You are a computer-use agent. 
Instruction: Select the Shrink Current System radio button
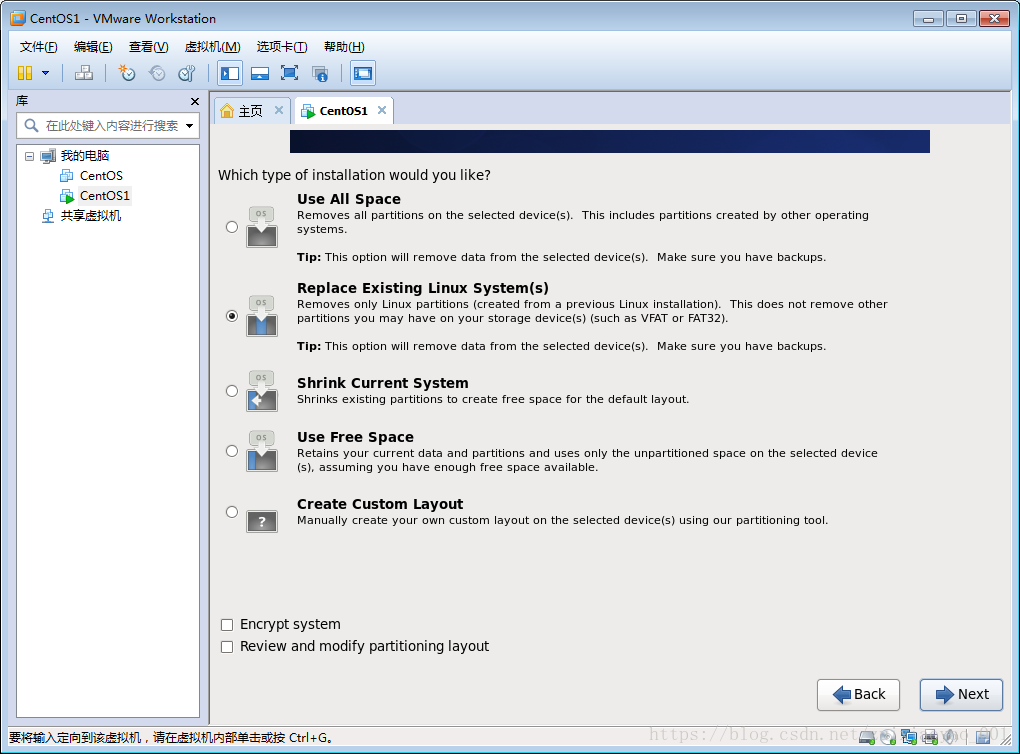point(232,391)
